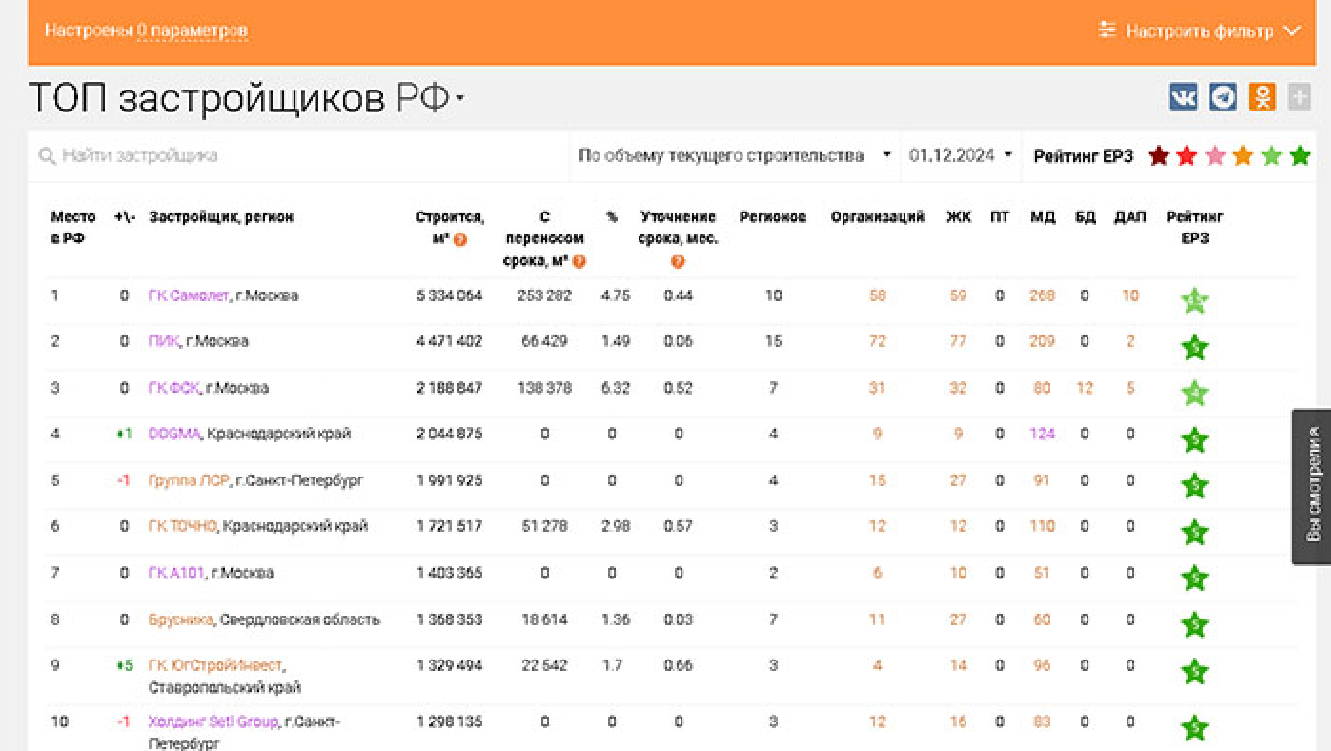Image resolution: width=1331 pixels, height=751 pixels.
Task: Click МД value 110 in ГК ТОЧНО row
Action: click(x=1042, y=526)
